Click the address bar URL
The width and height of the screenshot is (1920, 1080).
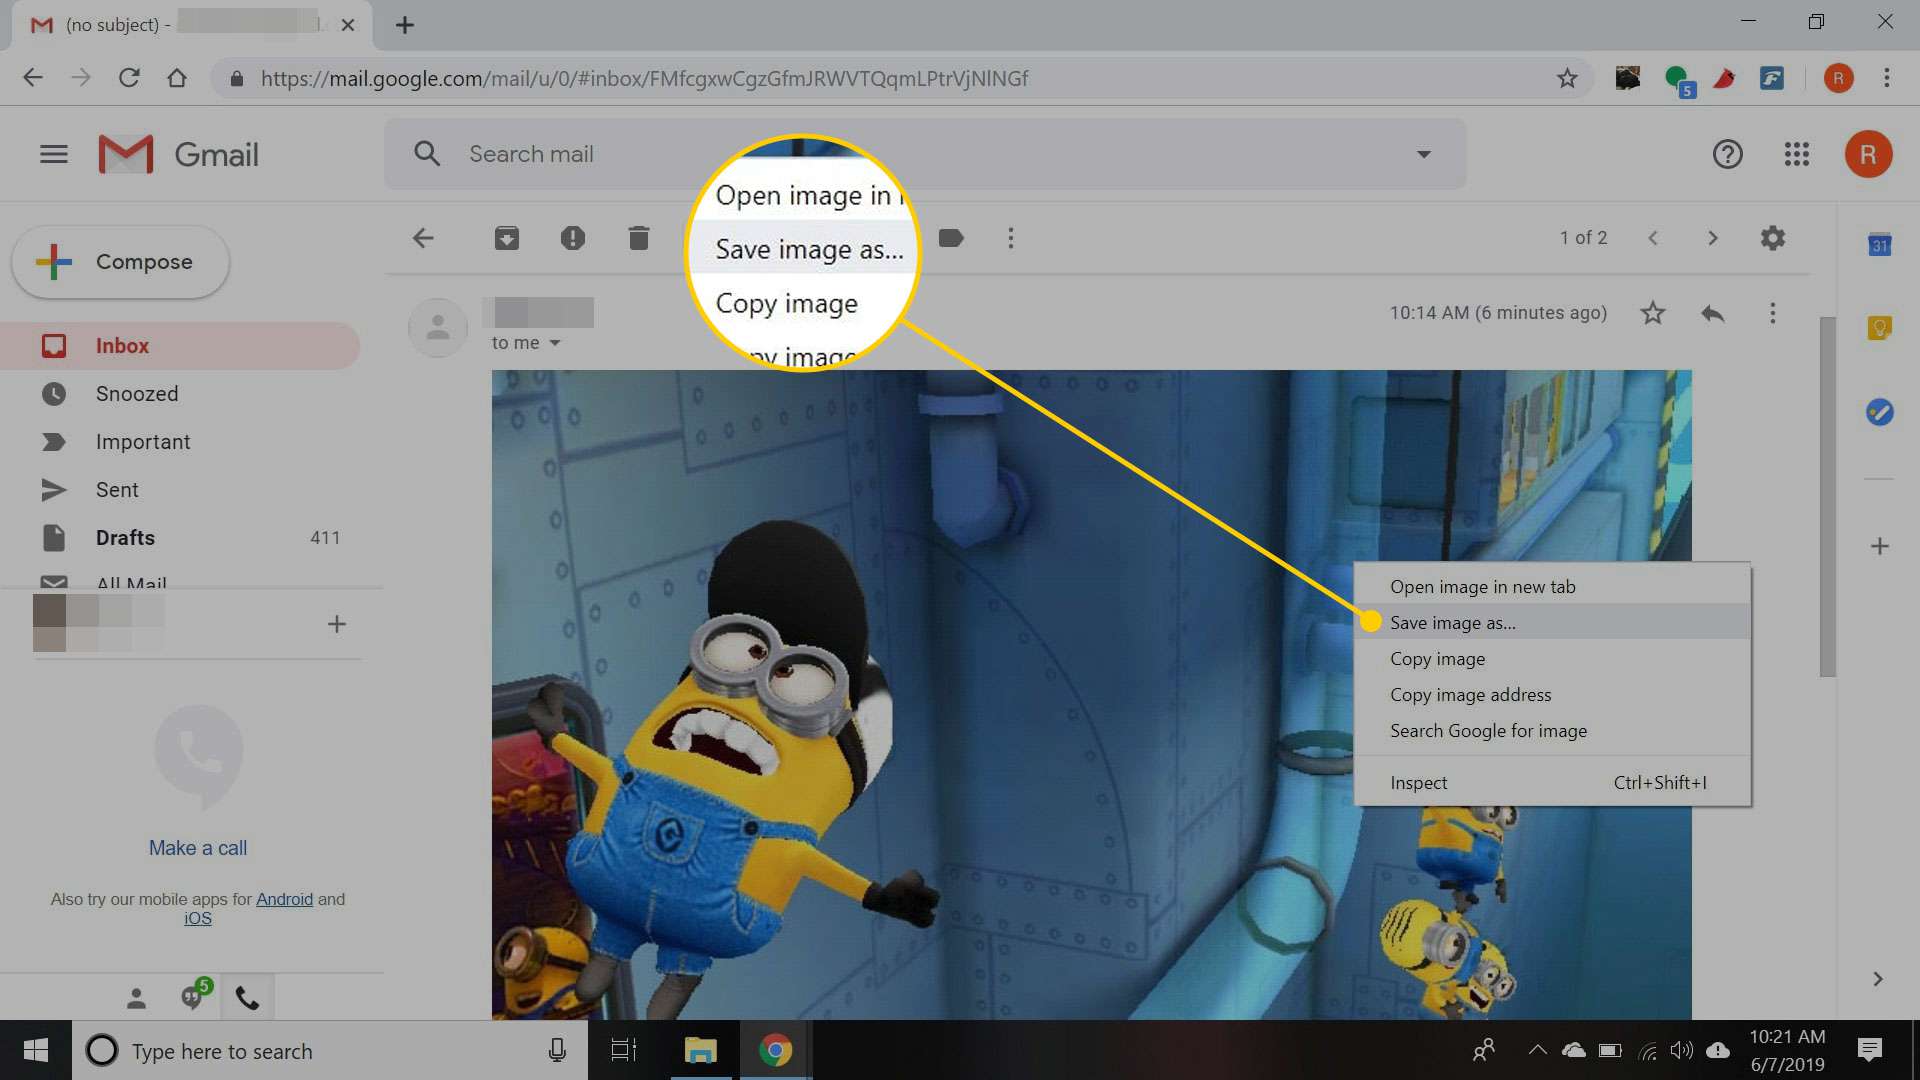[644, 78]
